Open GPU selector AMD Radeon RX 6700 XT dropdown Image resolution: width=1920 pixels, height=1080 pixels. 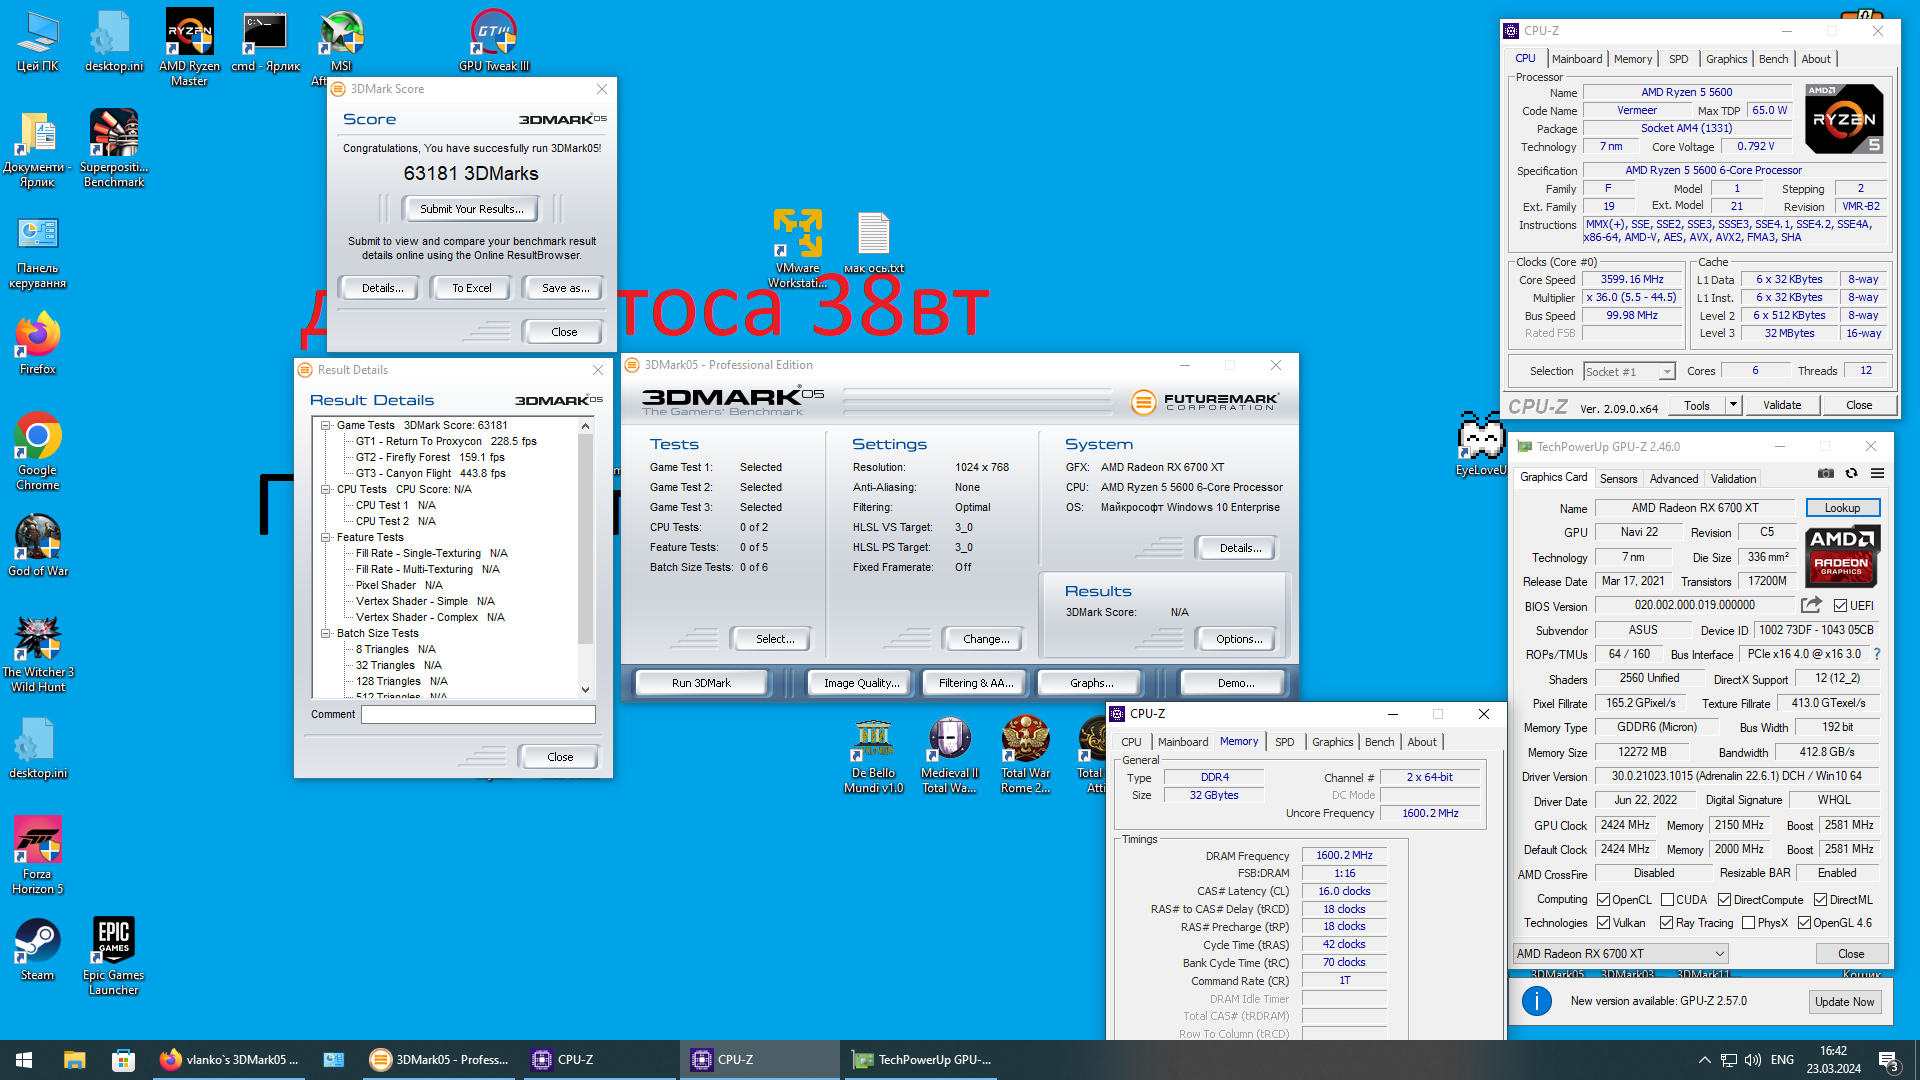[x=1620, y=954]
